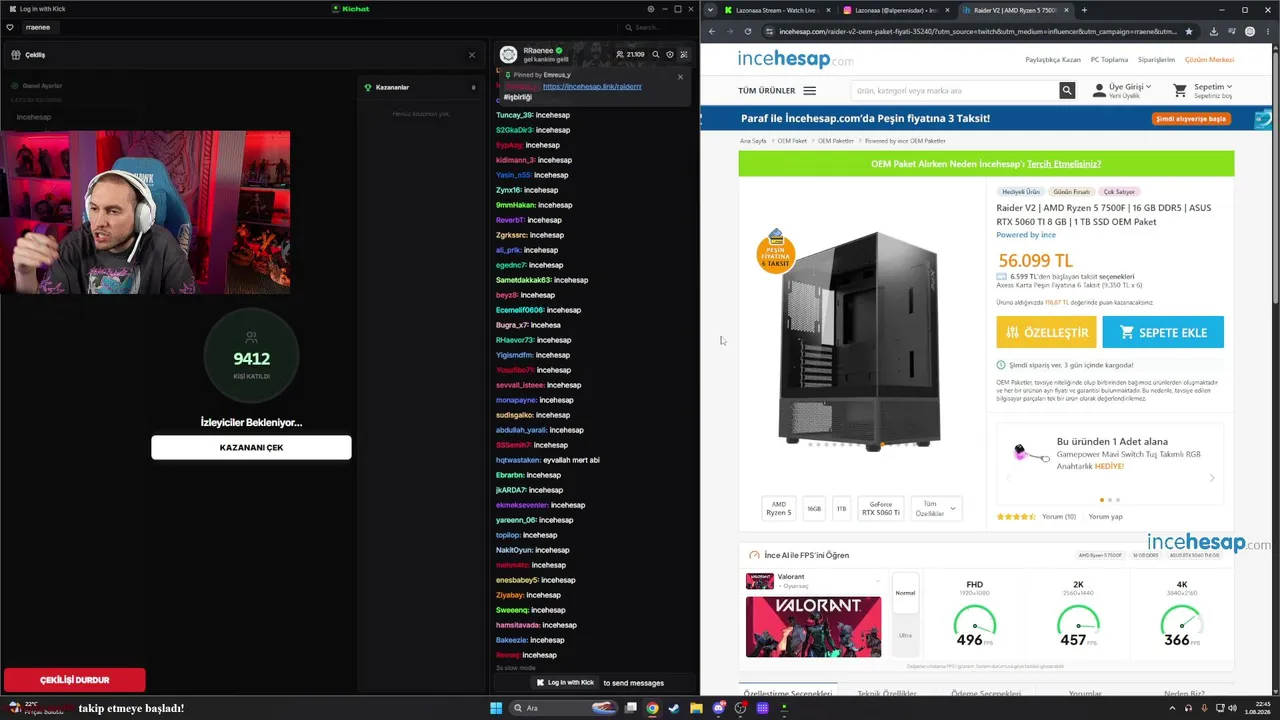Click the KAZANANI ÇEK button
Screen dimensions: 1280x720
251,447
